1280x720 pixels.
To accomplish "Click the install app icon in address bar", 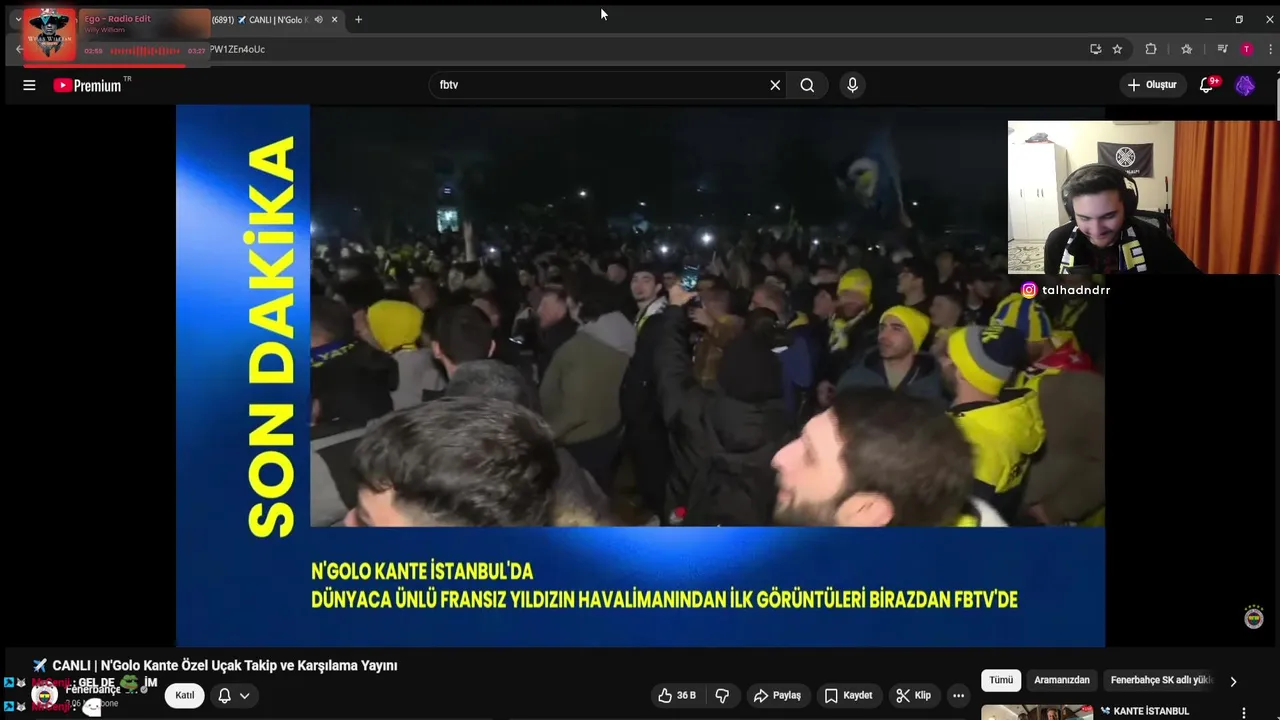I will [x=1096, y=49].
